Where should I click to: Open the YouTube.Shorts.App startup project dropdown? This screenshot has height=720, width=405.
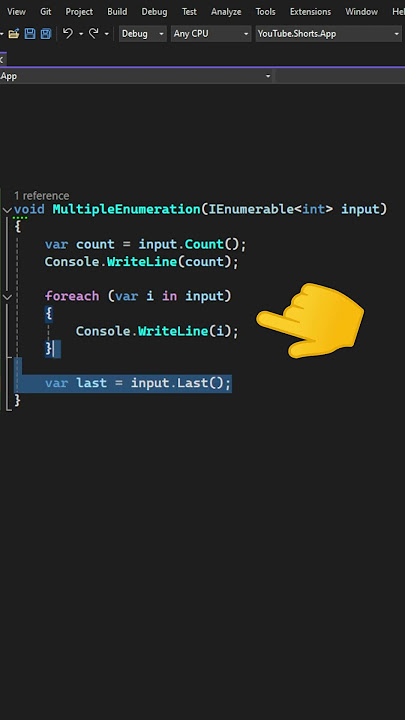coord(328,34)
